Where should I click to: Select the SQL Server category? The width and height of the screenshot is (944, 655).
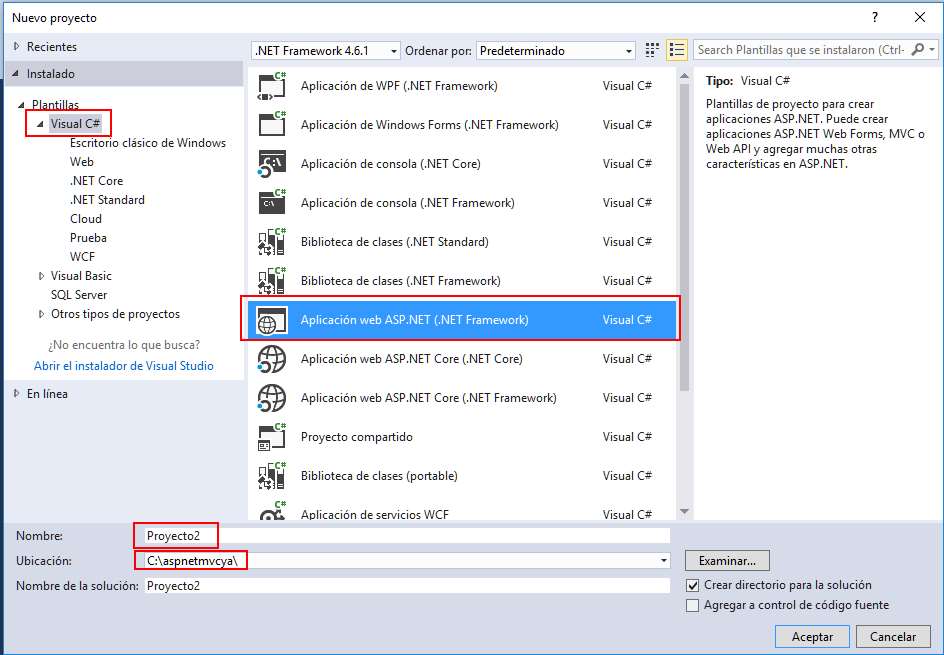tap(79, 295)
